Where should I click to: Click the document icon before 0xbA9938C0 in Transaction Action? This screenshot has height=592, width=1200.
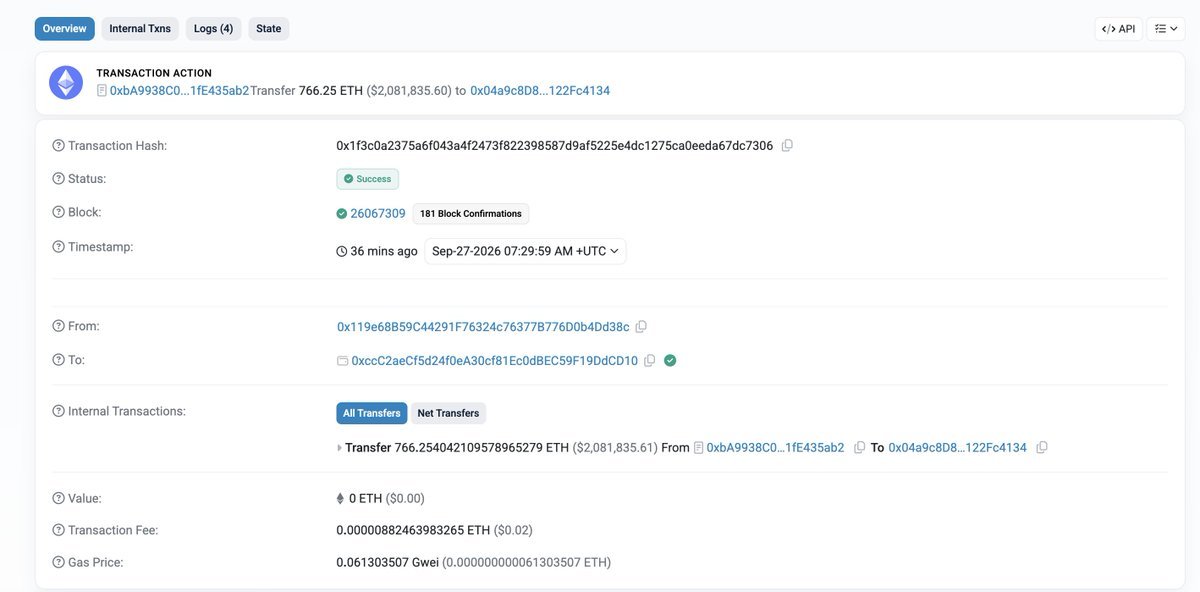coord(102,90)
